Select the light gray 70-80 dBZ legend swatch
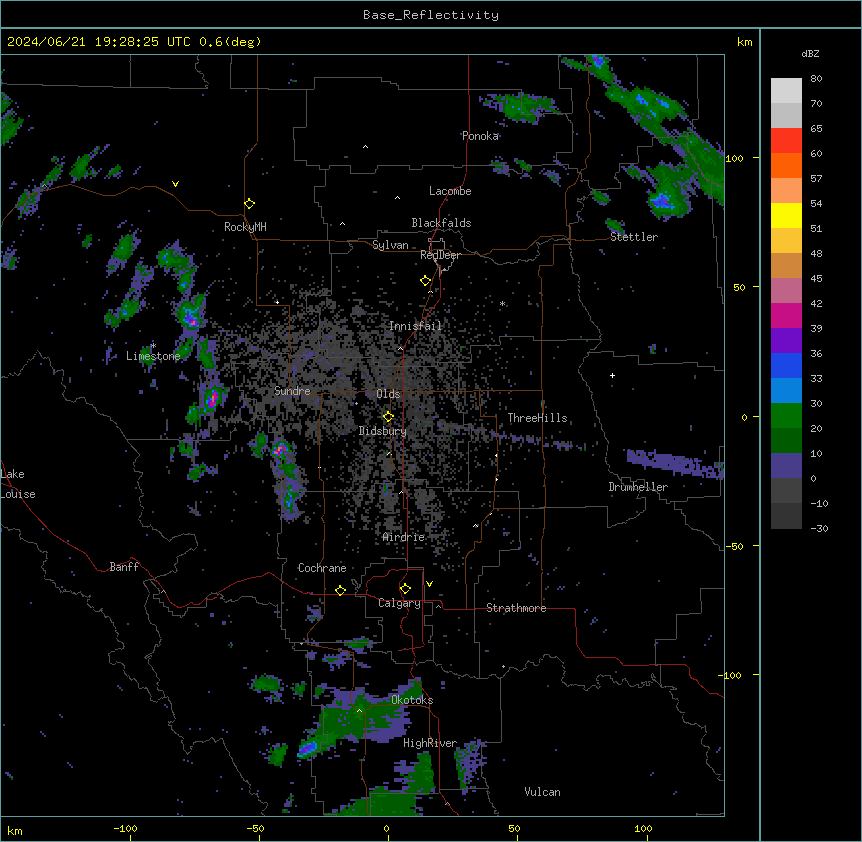 click(786, 91)
